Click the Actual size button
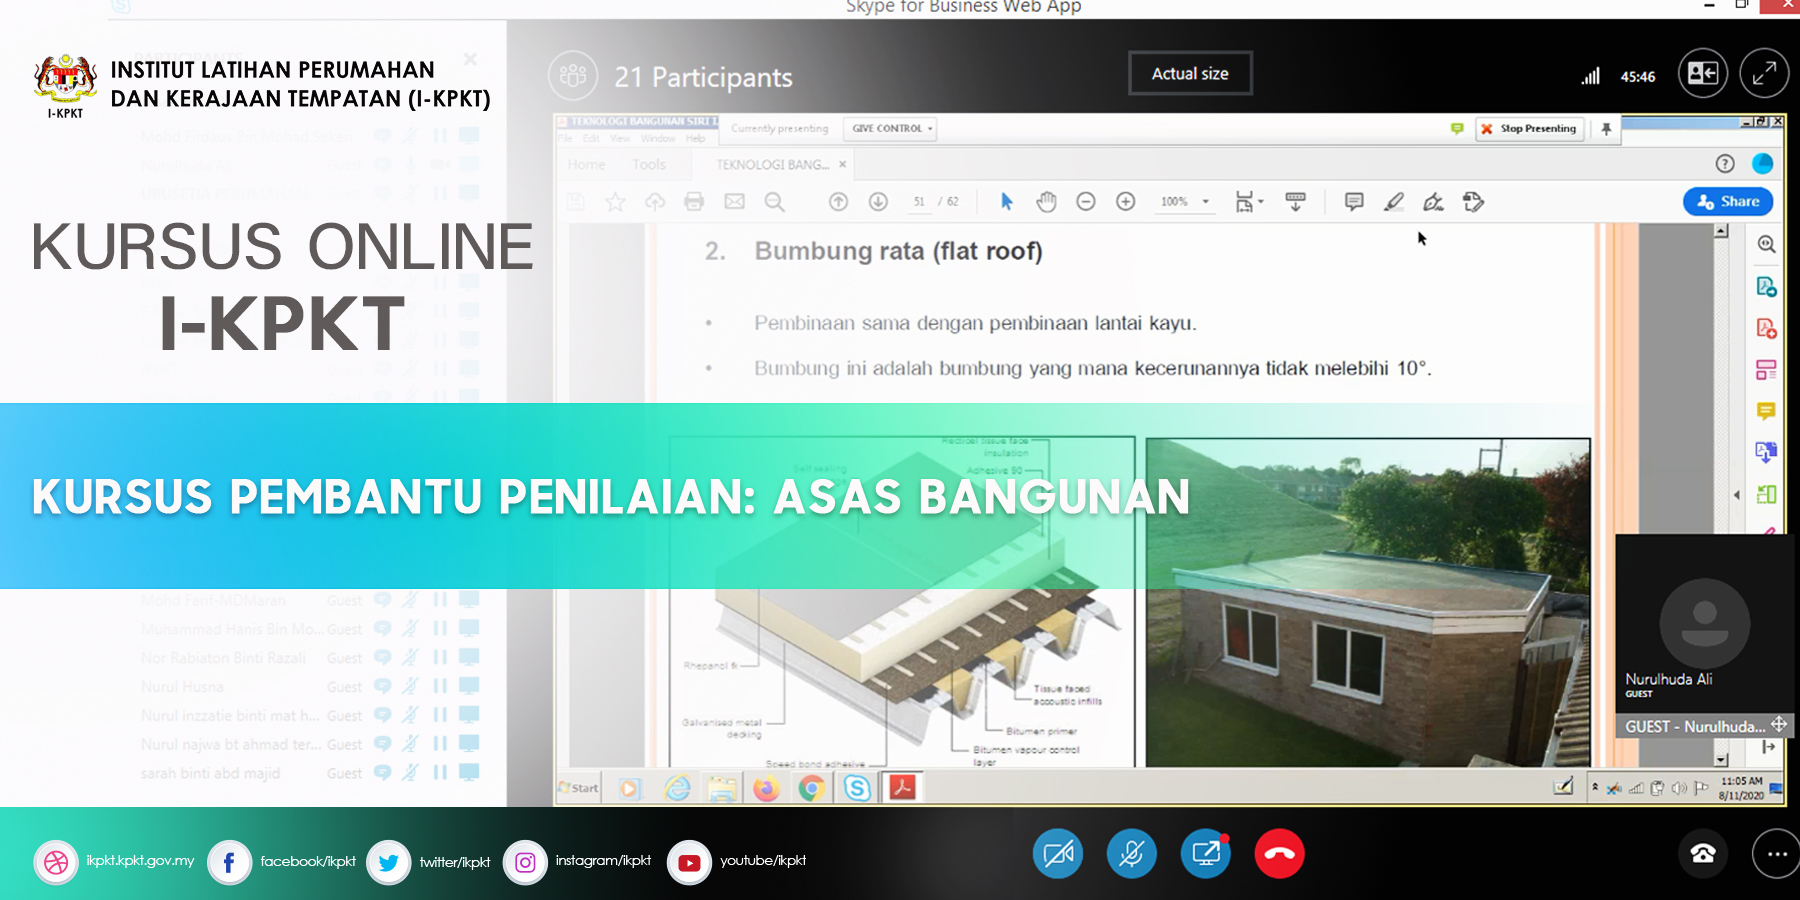 (1190, 73)
